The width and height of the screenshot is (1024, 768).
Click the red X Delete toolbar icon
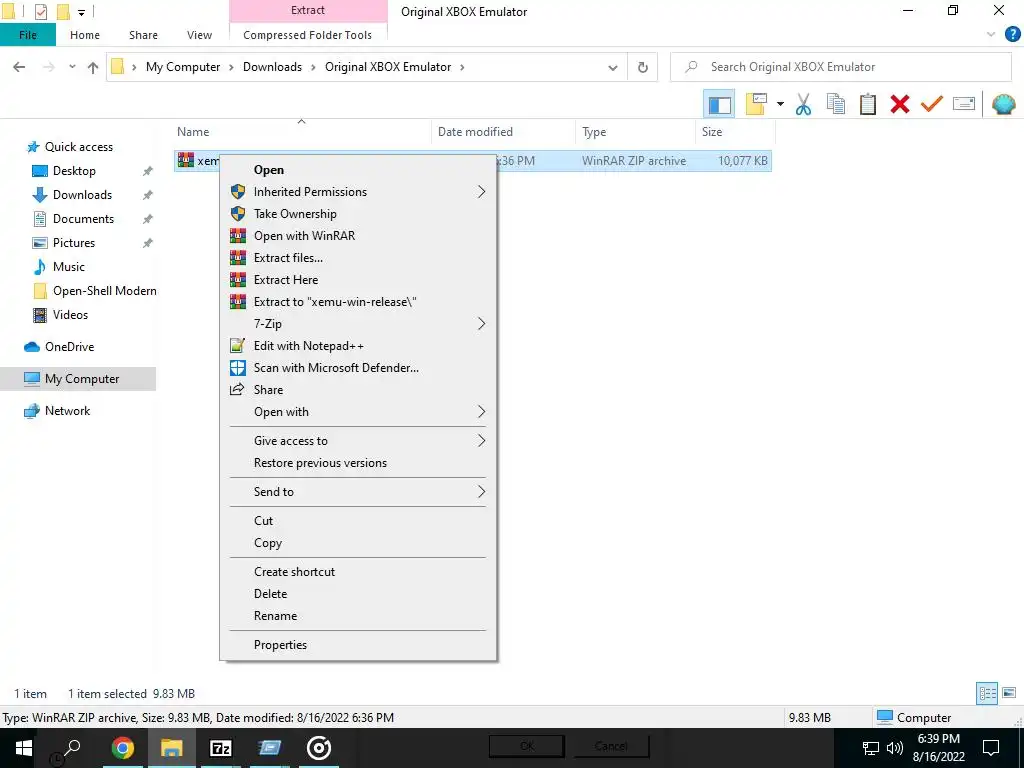(x=899, y=104)
